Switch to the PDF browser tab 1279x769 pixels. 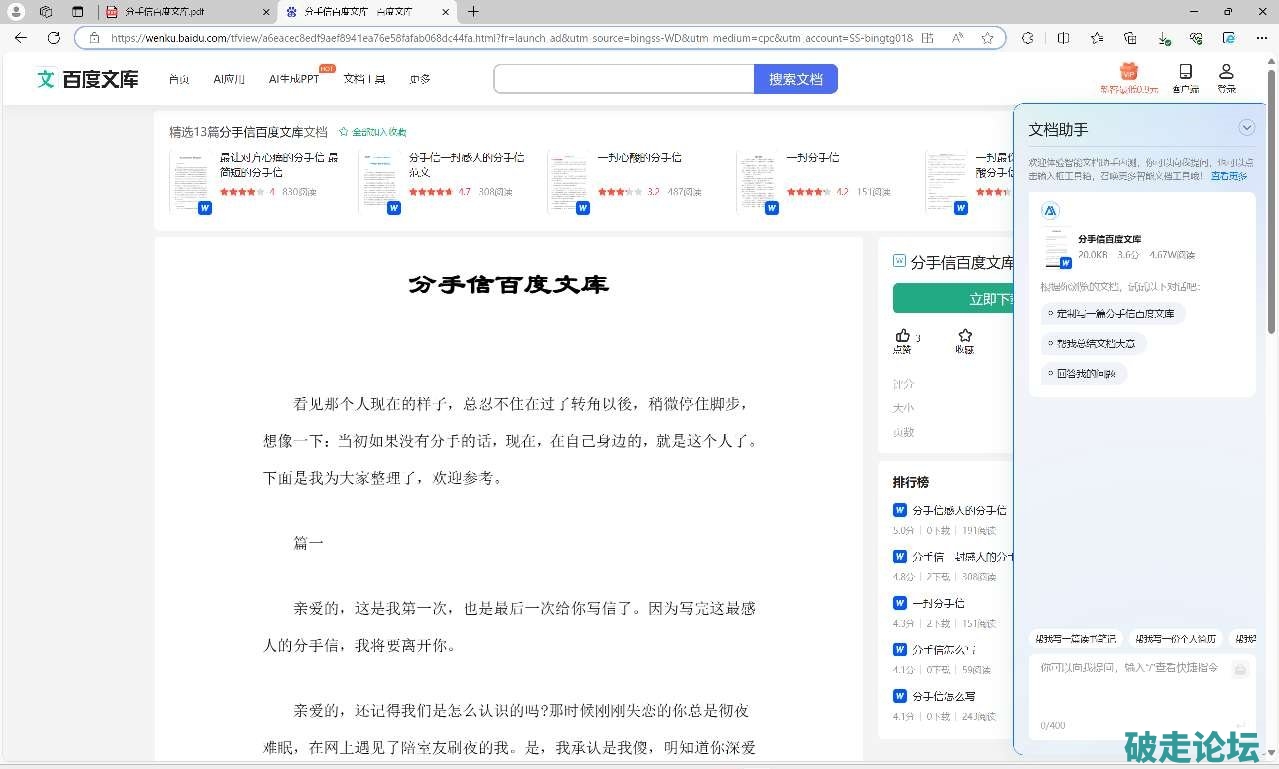185,12
